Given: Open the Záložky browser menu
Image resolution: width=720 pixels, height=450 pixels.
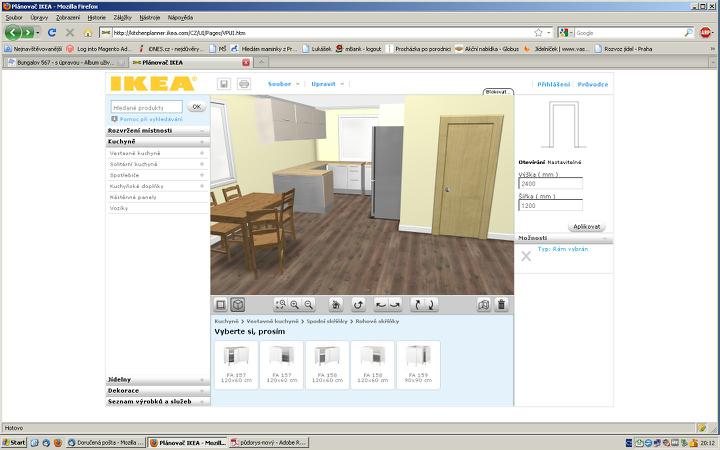Looking at the screenshot, I should 122,18.
